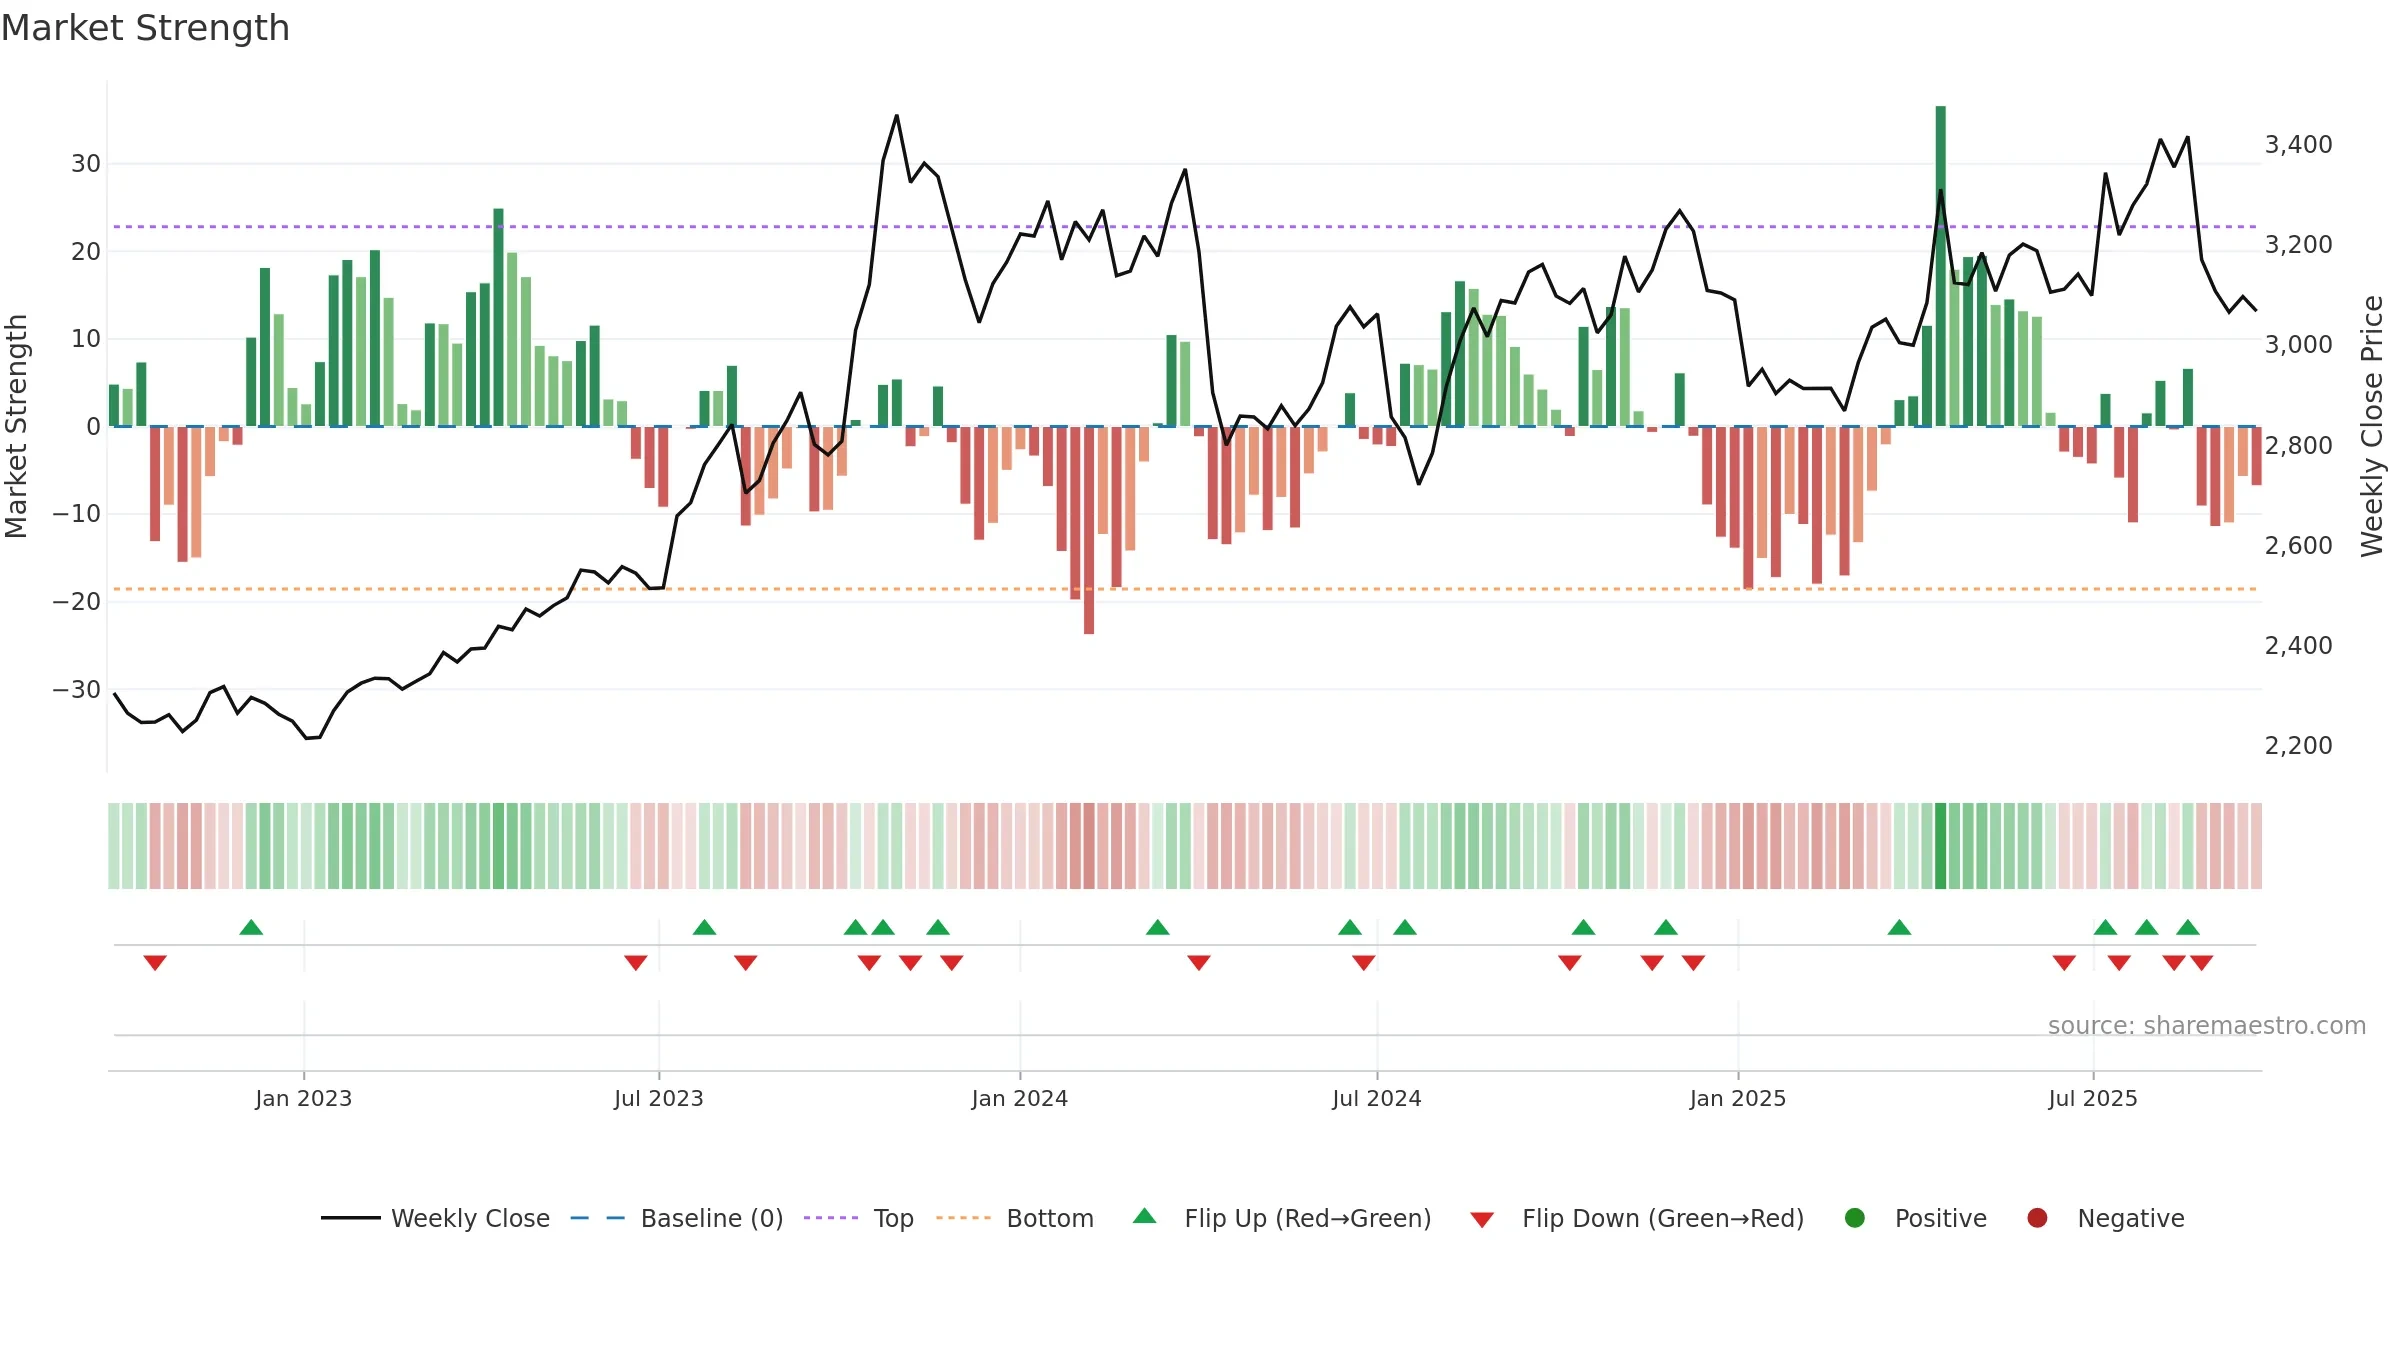Image resolution: width=2400 pixels, height=1350 pixels.
Task: Click the green Positive circle in legend
Action: coord(1854,1218)
